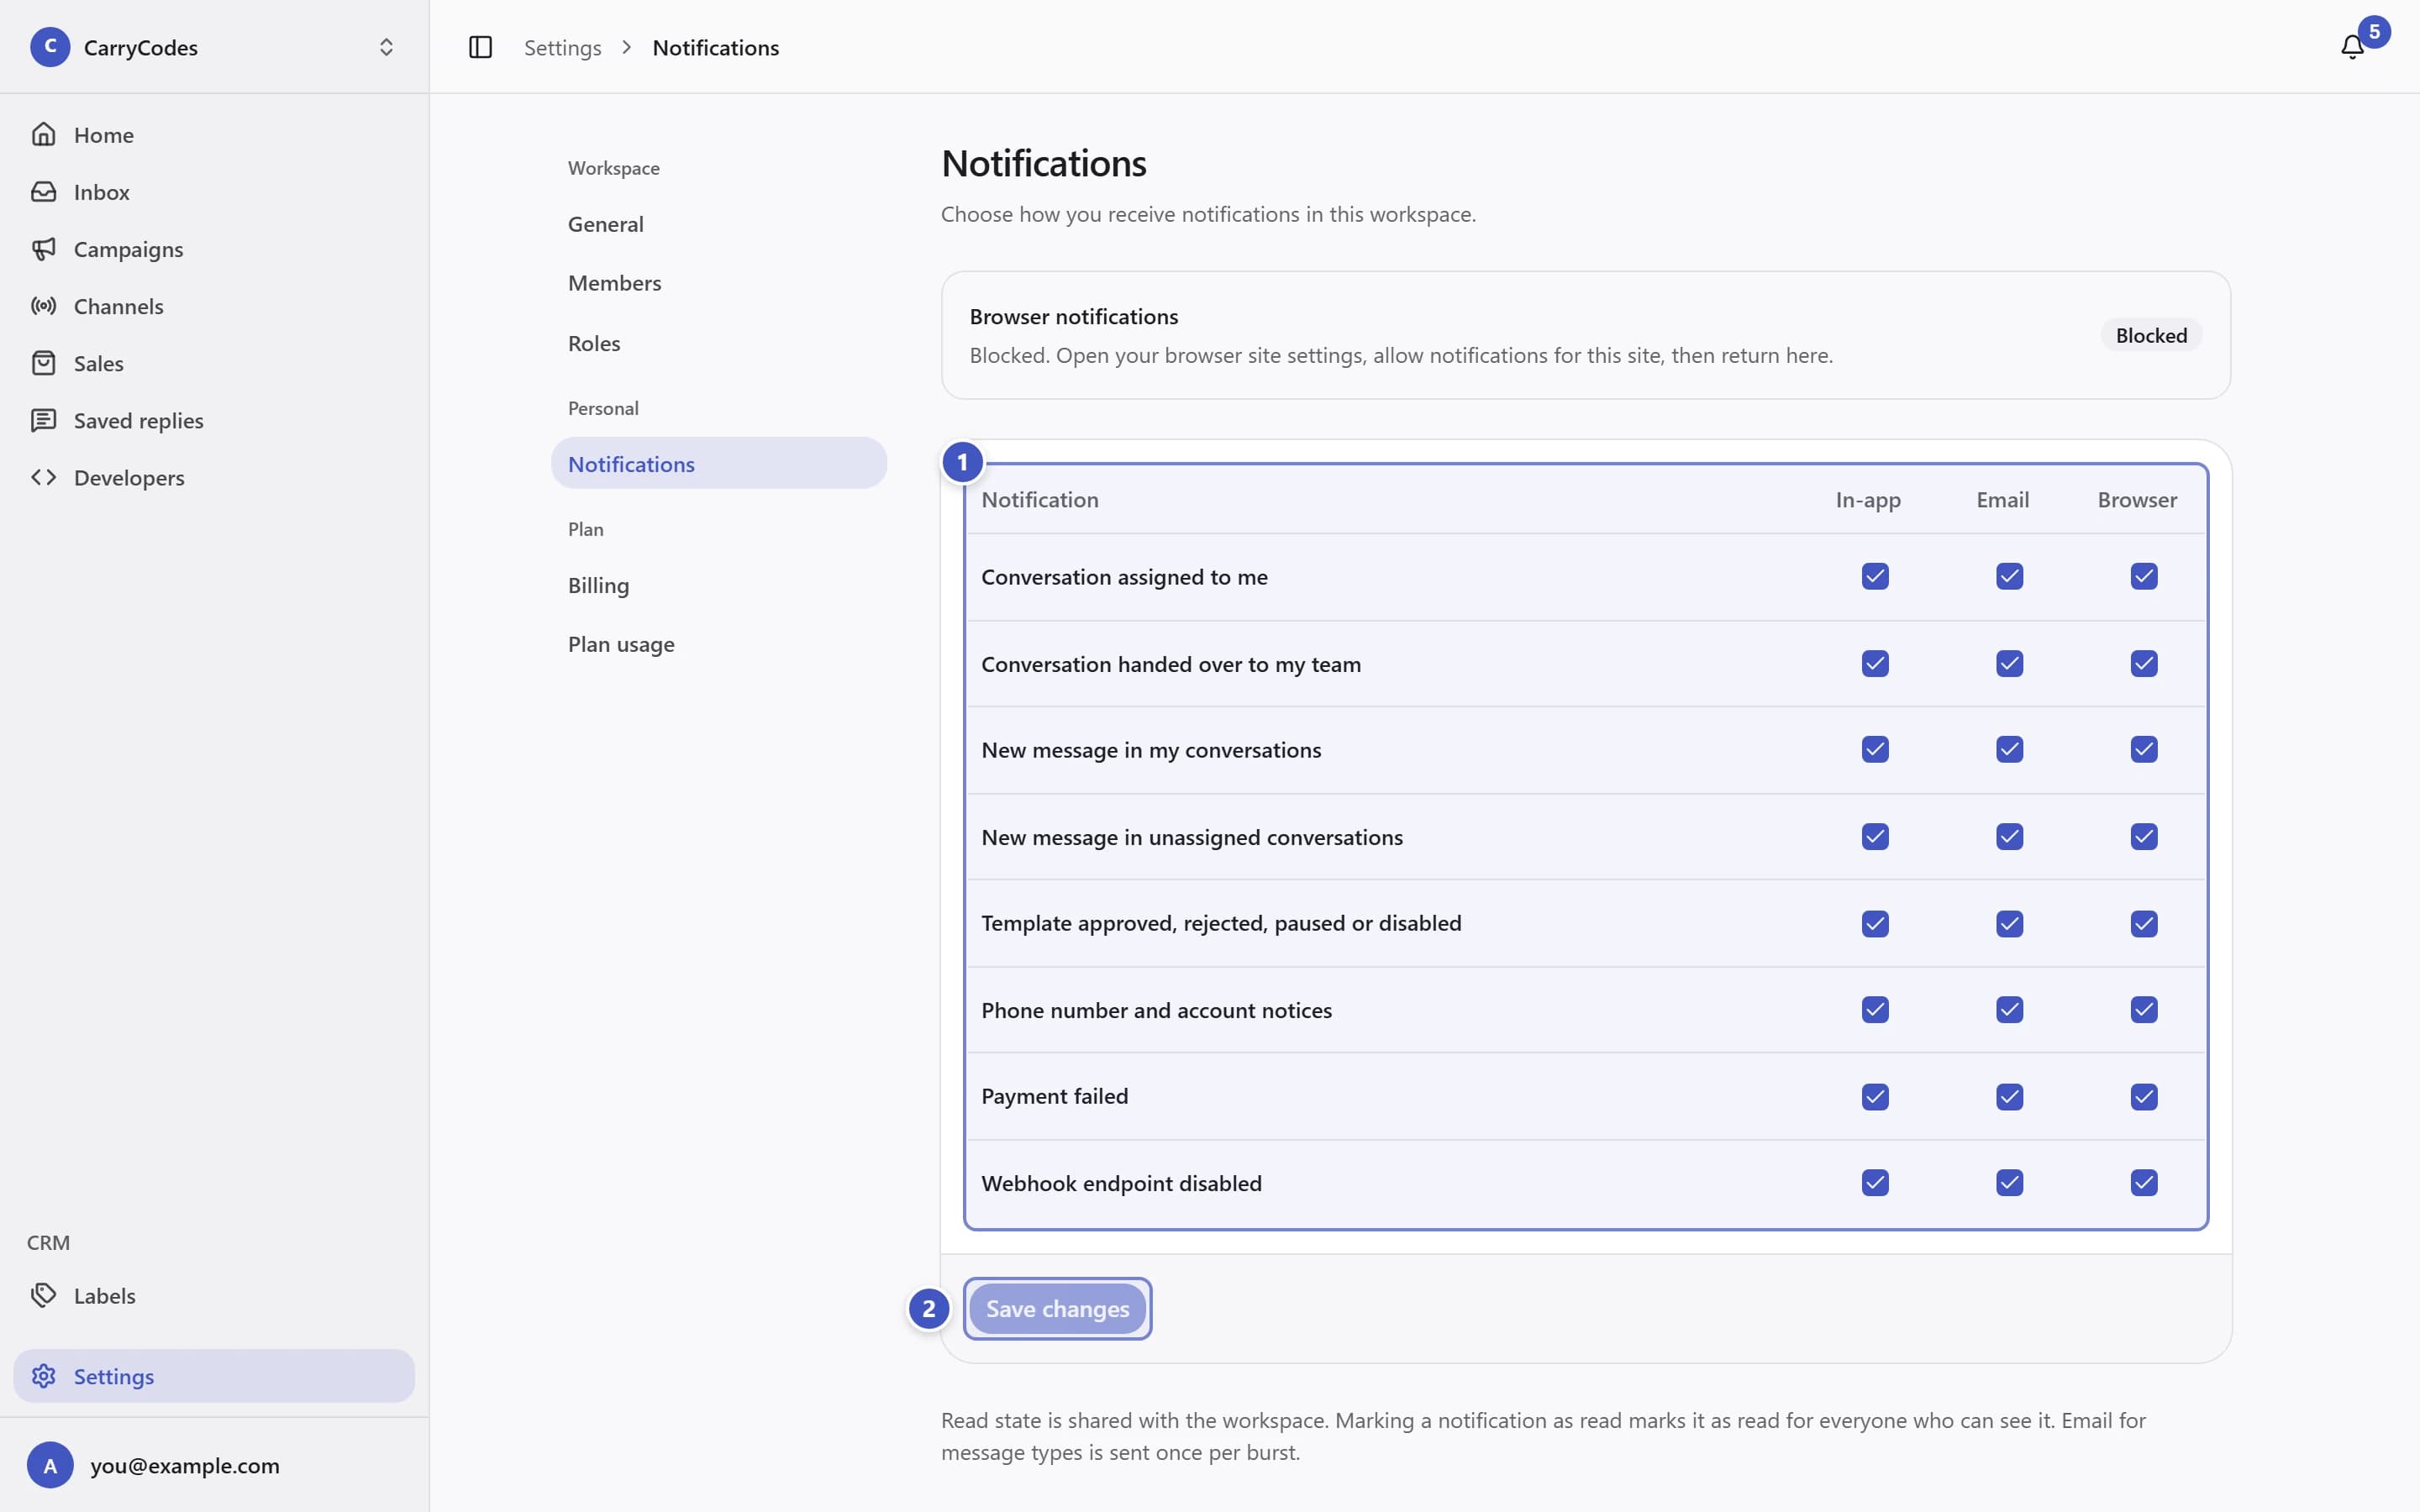
Task: Toggle In-app for Conversation handed over to team
Action: [1875, 663]
